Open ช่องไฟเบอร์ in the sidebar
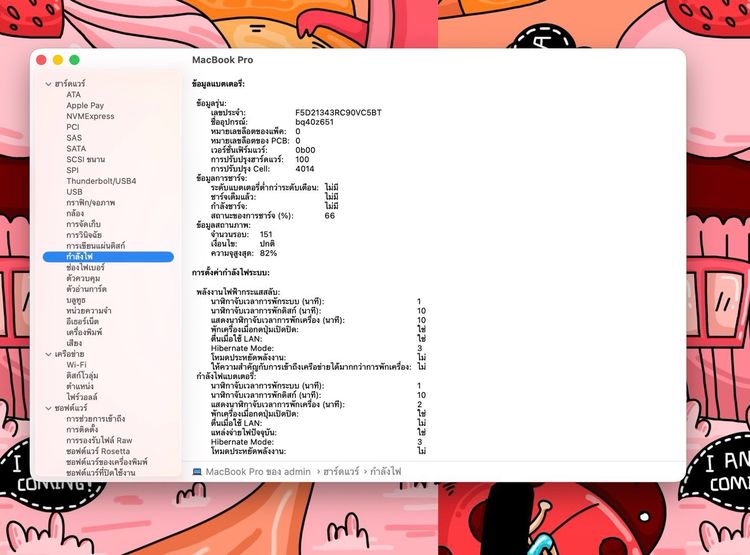The image size is (750, 555). point(85,267)
